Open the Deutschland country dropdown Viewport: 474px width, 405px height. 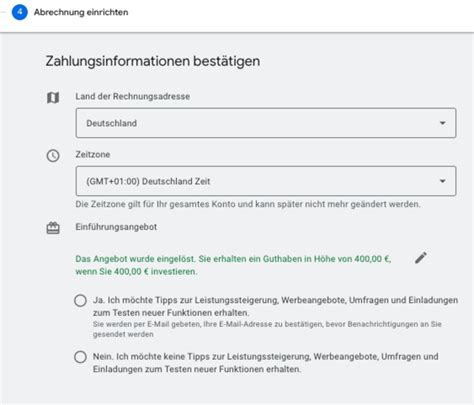[266, 123]
